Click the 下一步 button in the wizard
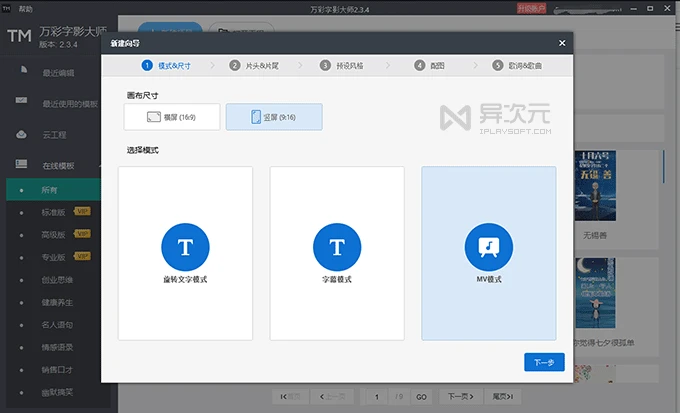This screenshot has width=680, height=413. click(544, 362)
